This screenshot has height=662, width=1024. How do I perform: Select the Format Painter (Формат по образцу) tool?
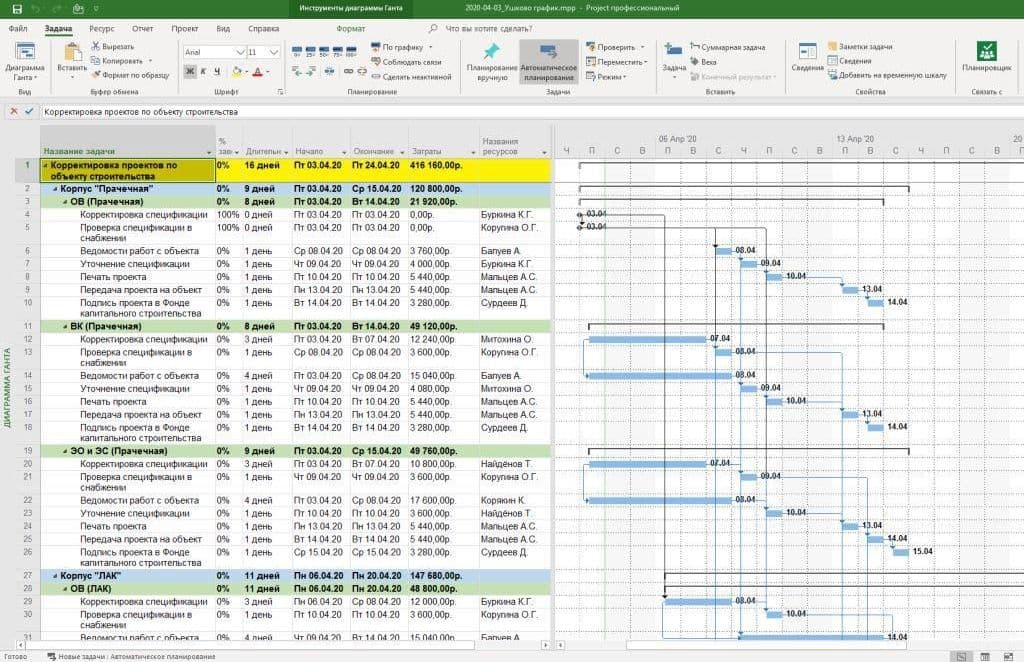pyautogui.click(x=95, y=74)
